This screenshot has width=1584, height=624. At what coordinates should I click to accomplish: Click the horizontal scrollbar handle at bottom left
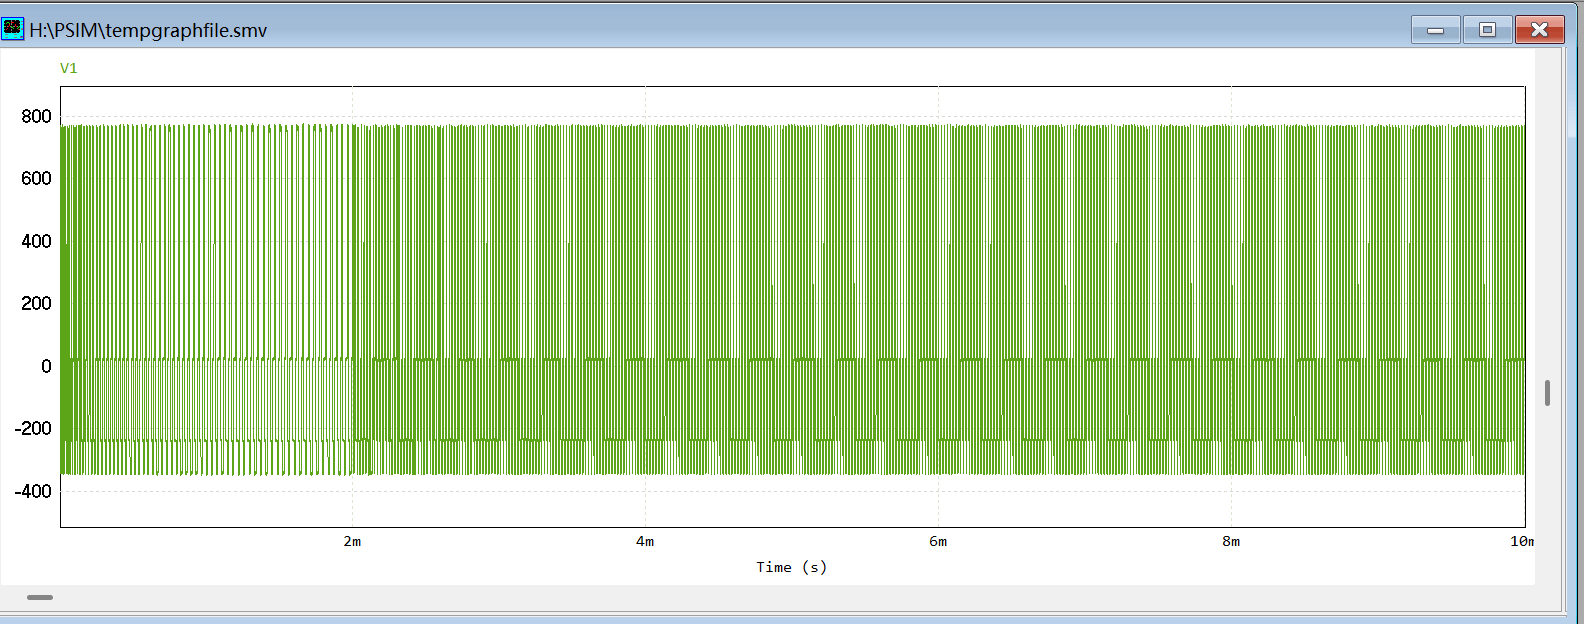point(40,597)
